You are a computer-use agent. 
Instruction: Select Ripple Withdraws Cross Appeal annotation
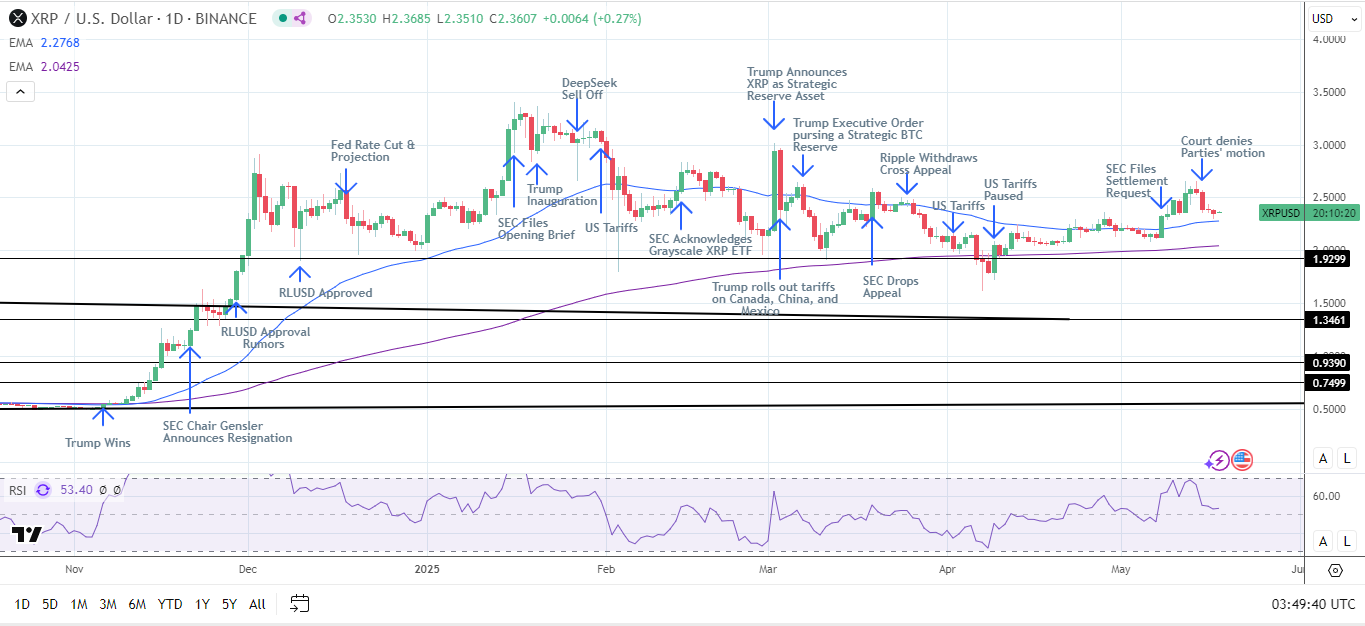[928, 165]
